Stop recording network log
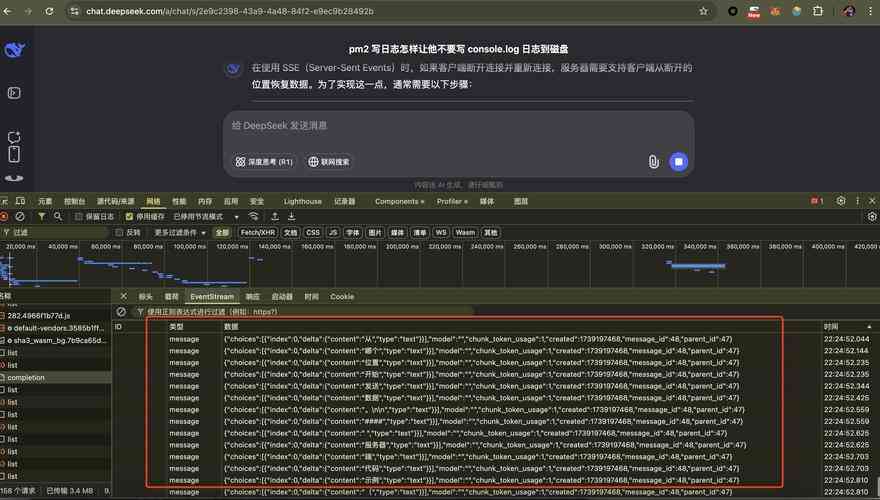The width and height of the screenshot is (880, 500). (4, 216)
